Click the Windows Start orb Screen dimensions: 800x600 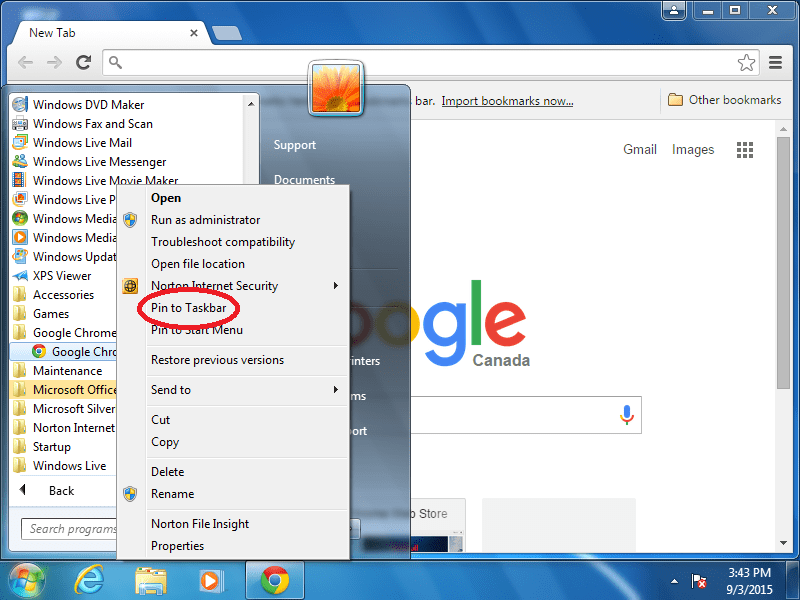(x=26, y=582)
